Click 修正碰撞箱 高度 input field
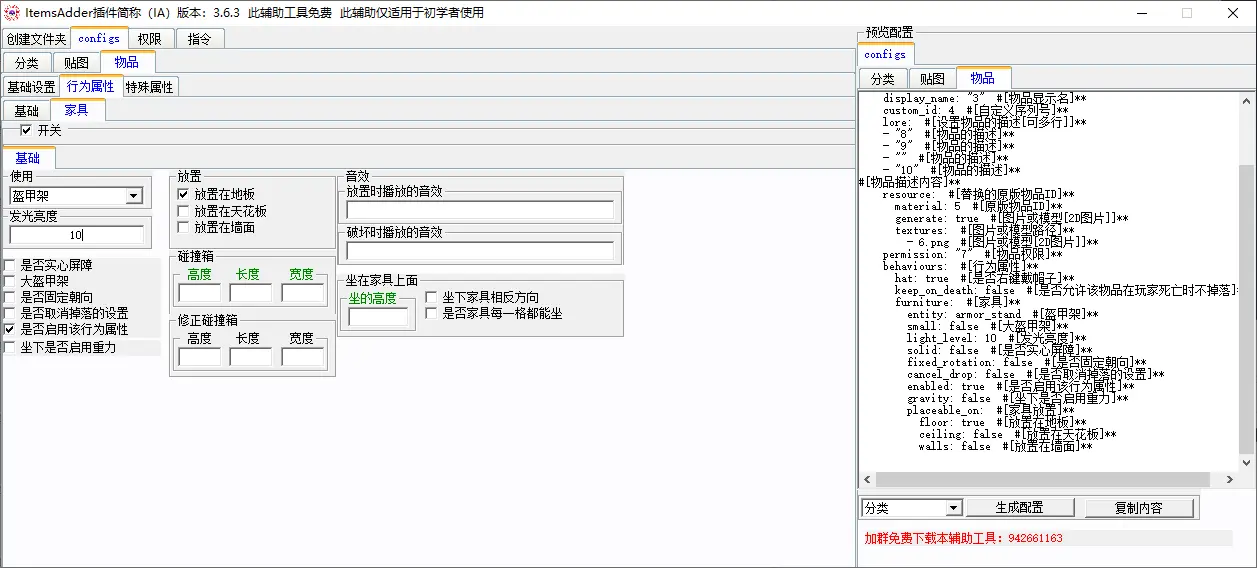This screenshot has width=1257, height=568. click(199, 357)
